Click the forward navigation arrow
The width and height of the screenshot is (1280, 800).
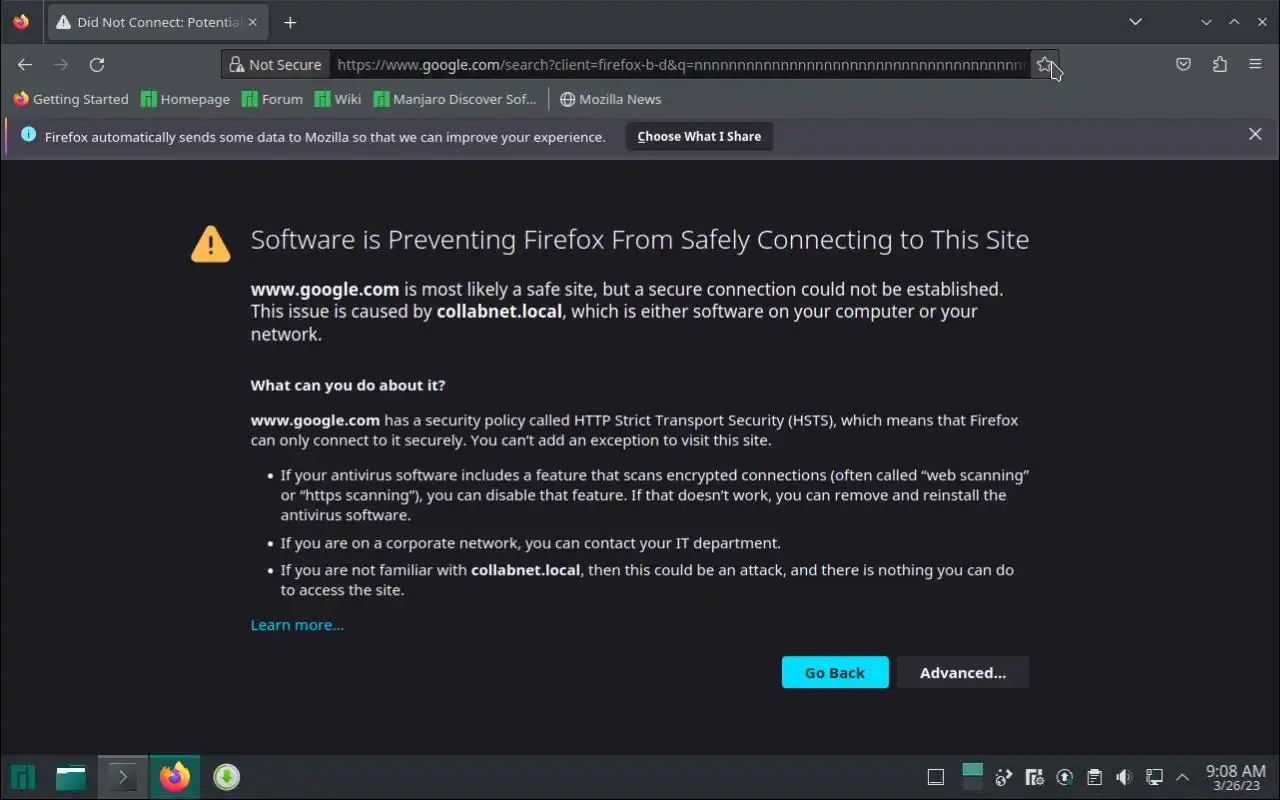point(61,64)
